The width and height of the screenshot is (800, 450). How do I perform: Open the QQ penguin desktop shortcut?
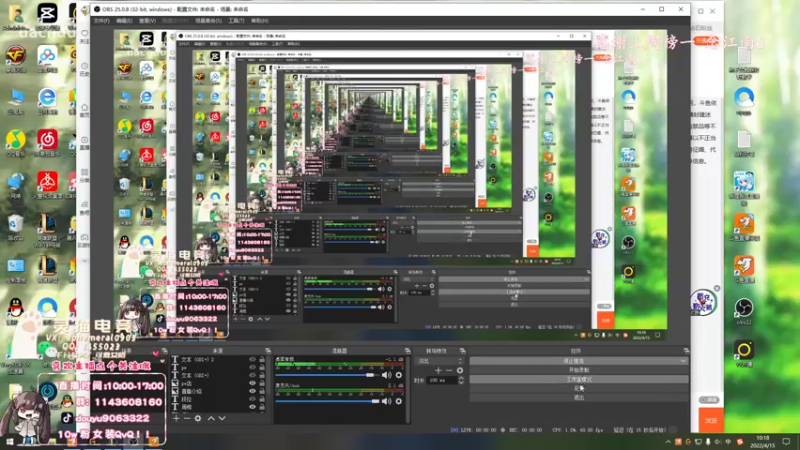(16, 310)
